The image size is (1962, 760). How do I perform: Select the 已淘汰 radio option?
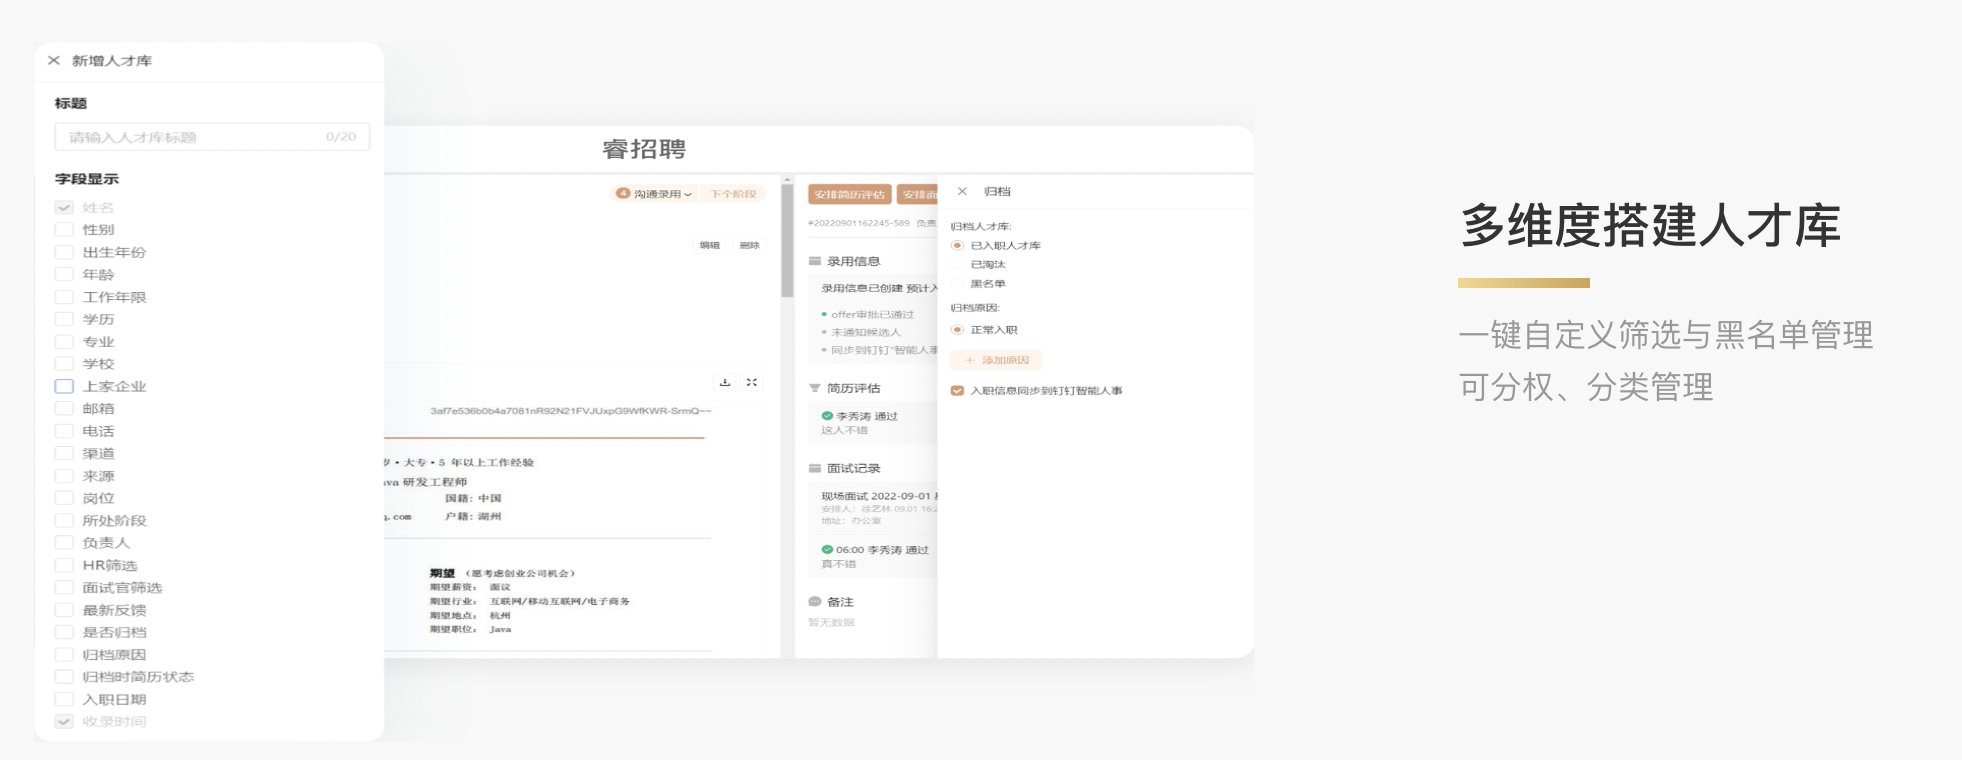click(957, 265)
